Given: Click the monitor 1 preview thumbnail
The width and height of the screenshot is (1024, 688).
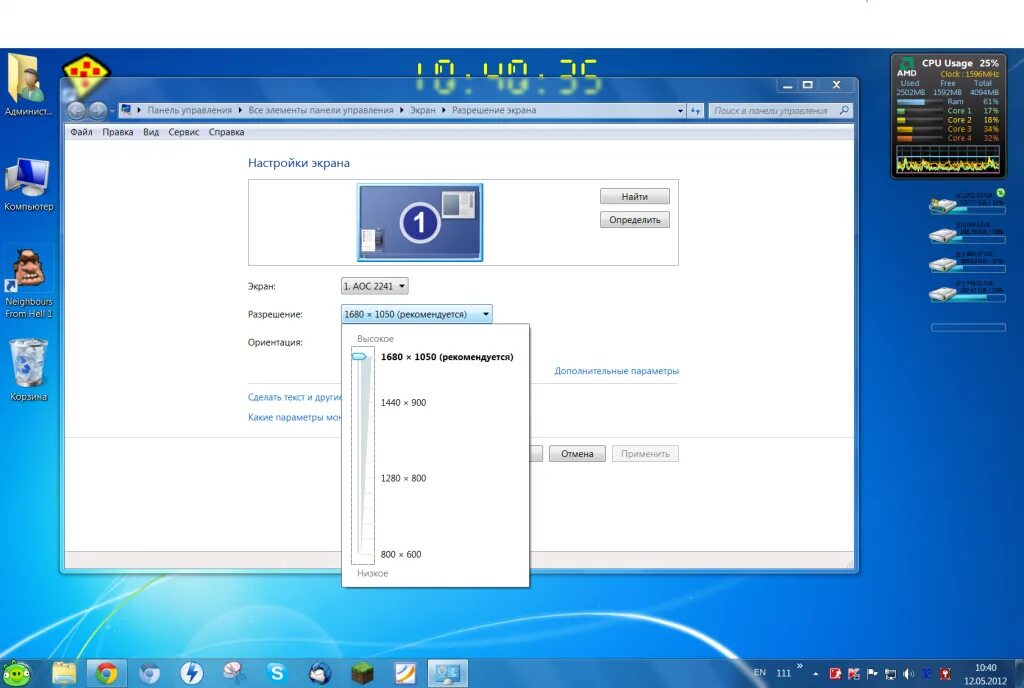Looking at the screenshot, I should (x=420, y=223).
